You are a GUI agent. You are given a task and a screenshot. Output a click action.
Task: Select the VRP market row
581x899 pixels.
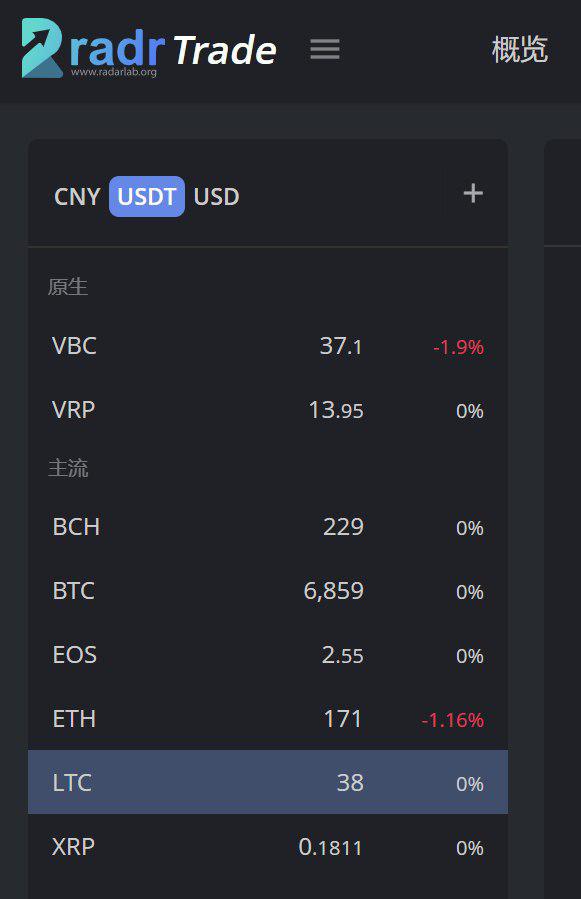[268, 411]
